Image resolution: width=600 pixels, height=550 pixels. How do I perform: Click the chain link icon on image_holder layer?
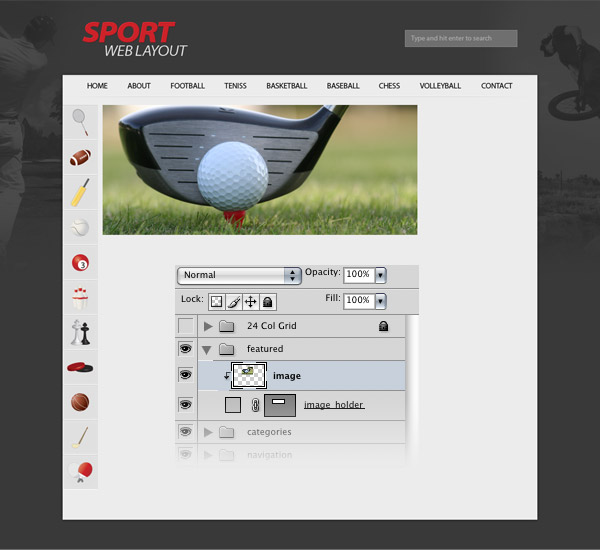tap(255, 405)
